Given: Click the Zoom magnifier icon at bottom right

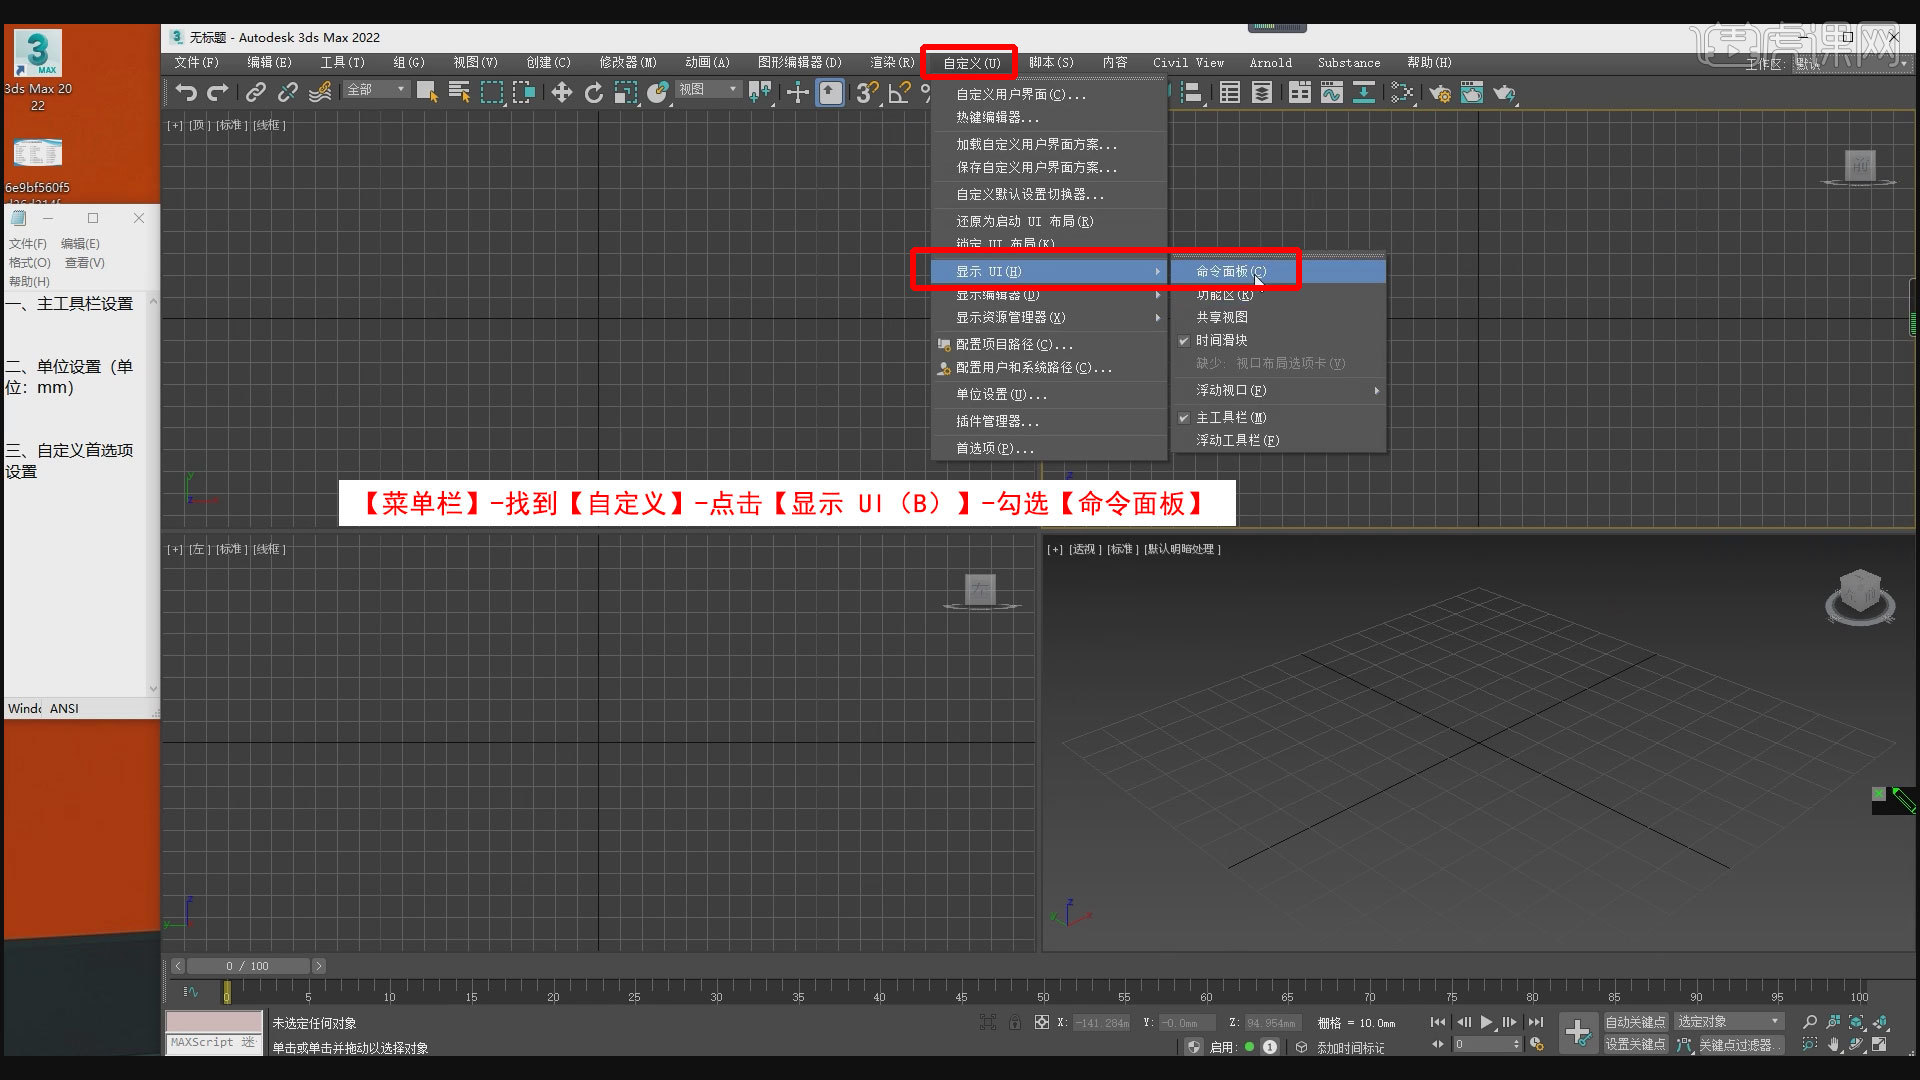Looking at the screenshot, I should pyautogui.click(x=1810, y=1021).
